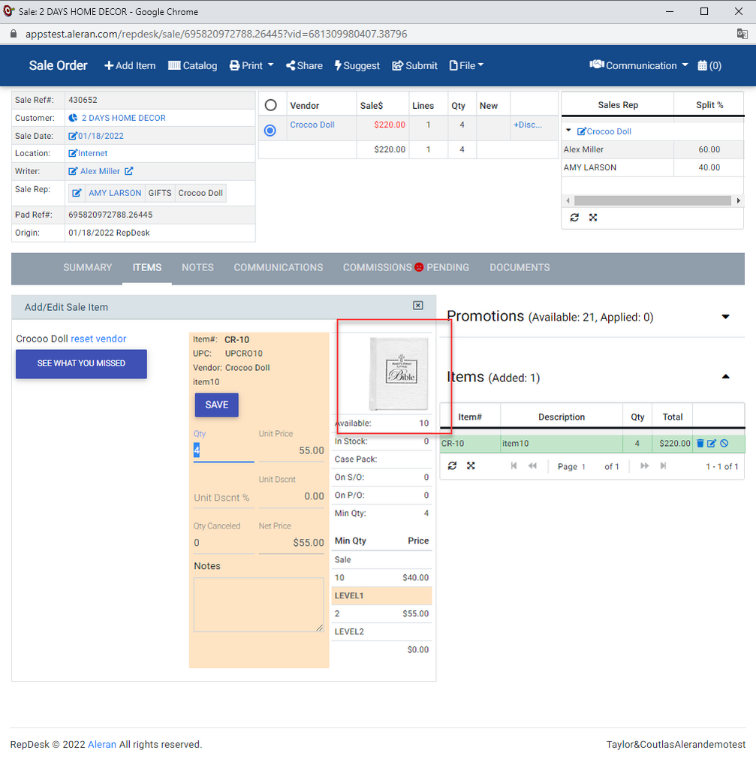The height and width of the screenshot is (774, 756).
Task: Open the Catalog from the toolbar
Action: click(192, 66)
